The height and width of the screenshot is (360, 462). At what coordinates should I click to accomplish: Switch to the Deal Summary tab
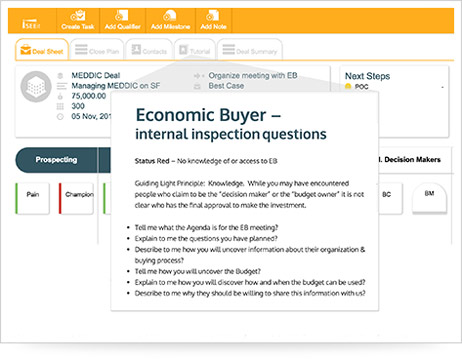coord(250,50)
